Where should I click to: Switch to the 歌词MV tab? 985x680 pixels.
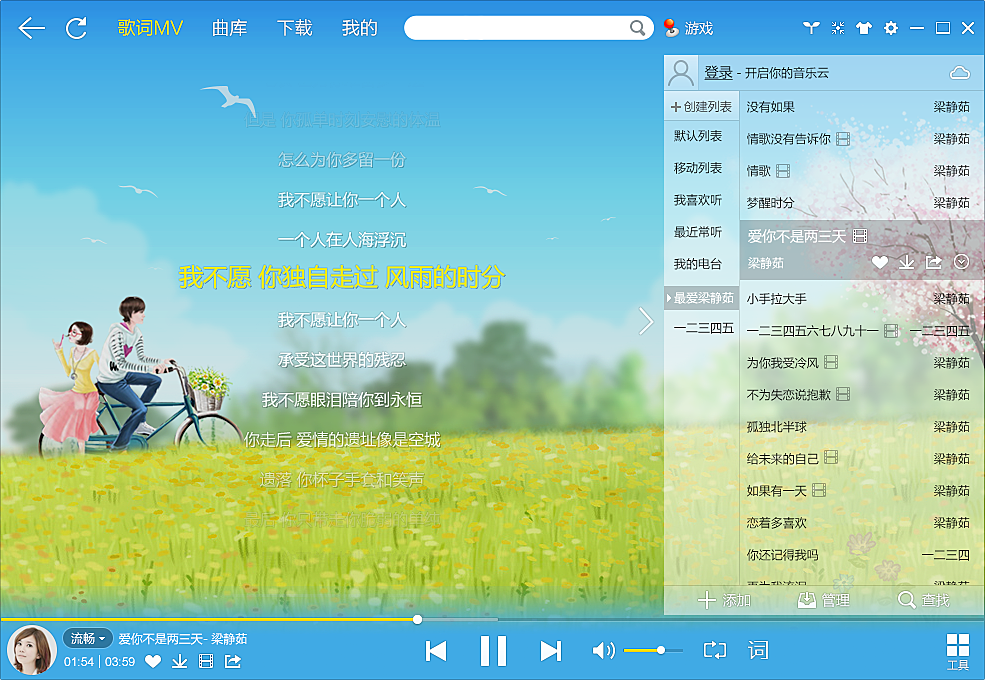point(150,28)
